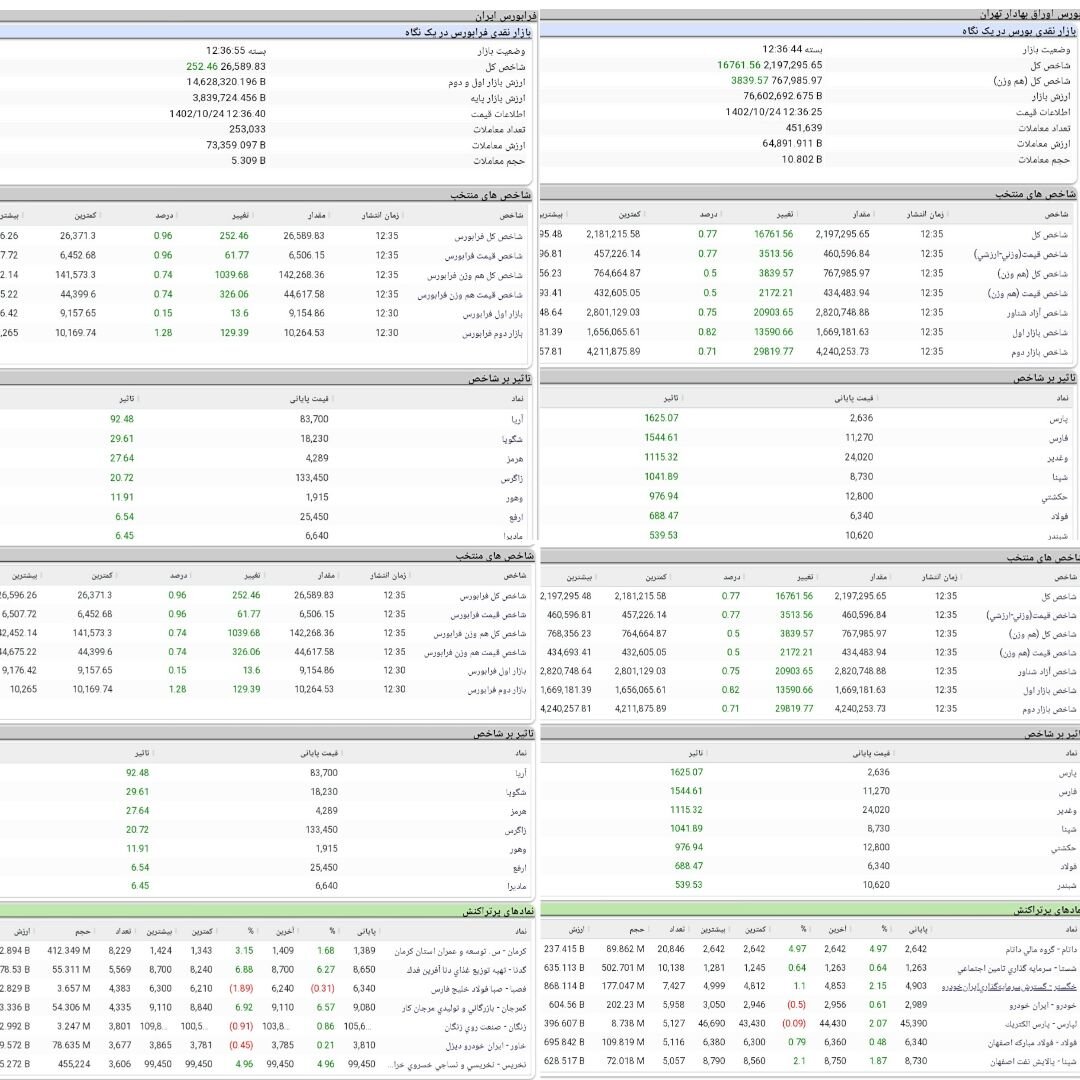Screen dimensions: 1080x1080
Task: Open the خگستر symbol link
Action: click(x=1012, y=986)
